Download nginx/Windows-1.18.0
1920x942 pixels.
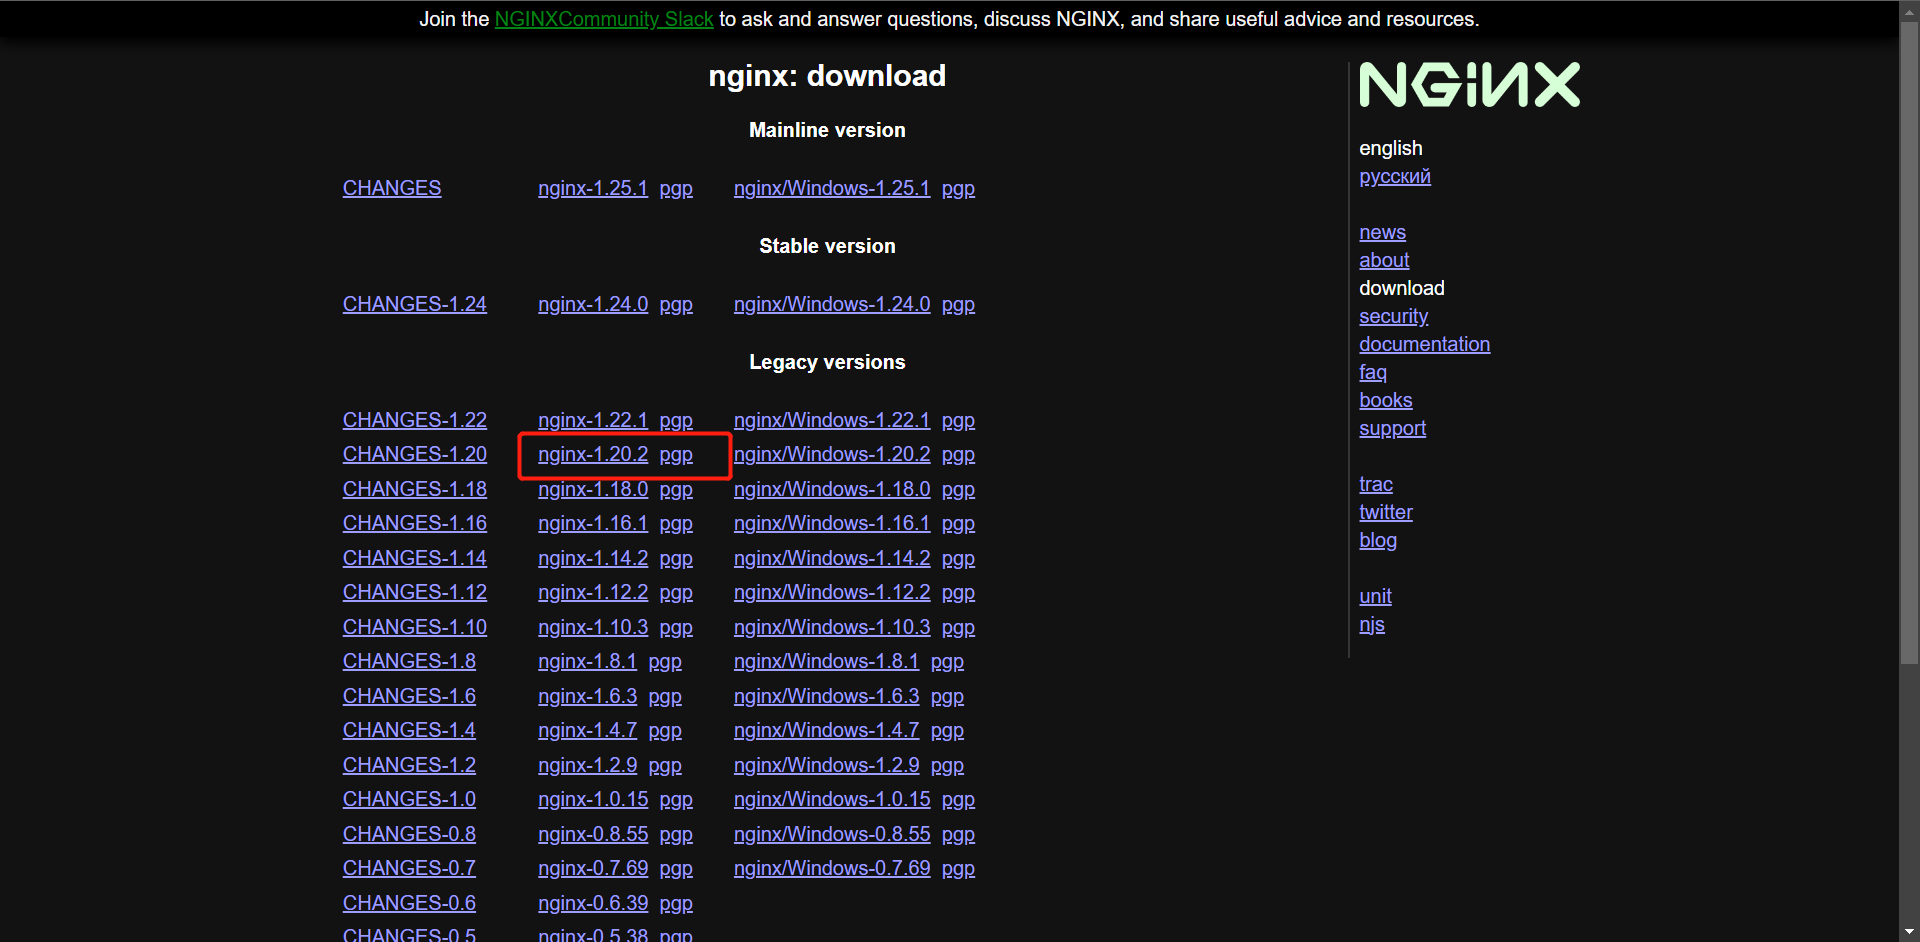pos(832,489)
